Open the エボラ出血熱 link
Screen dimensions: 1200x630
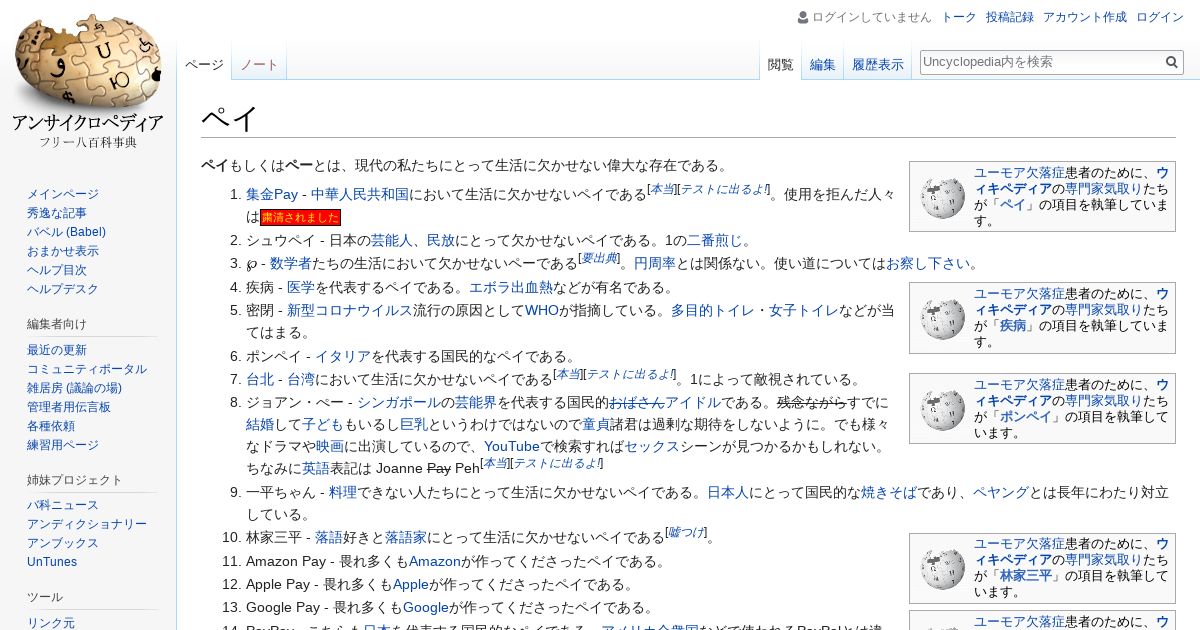point(510,287)
